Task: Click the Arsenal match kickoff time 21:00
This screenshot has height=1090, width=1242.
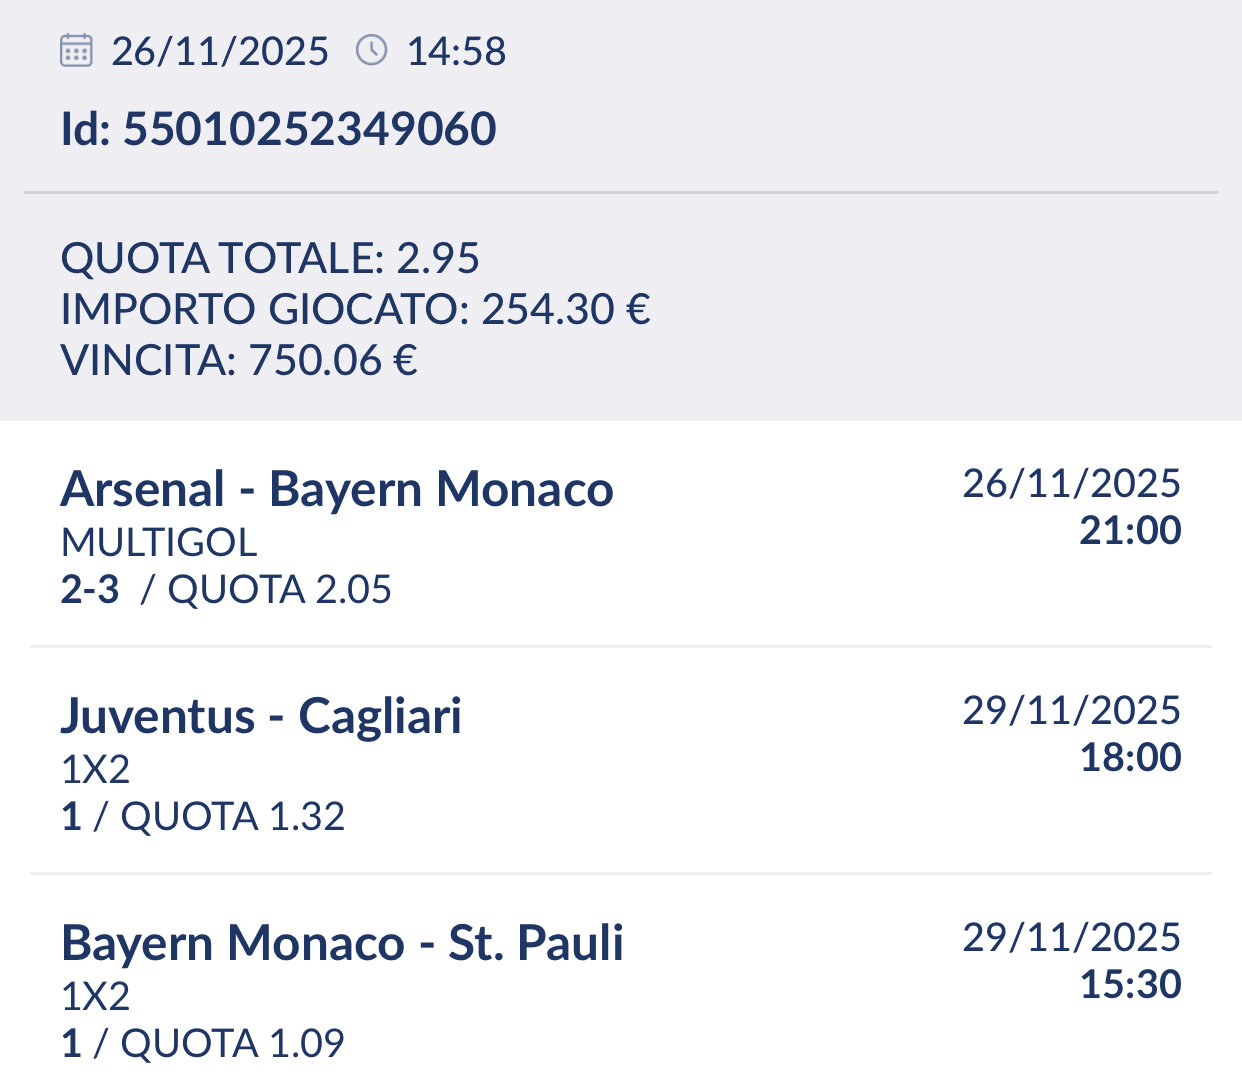Action: (x=1130, y=530)
